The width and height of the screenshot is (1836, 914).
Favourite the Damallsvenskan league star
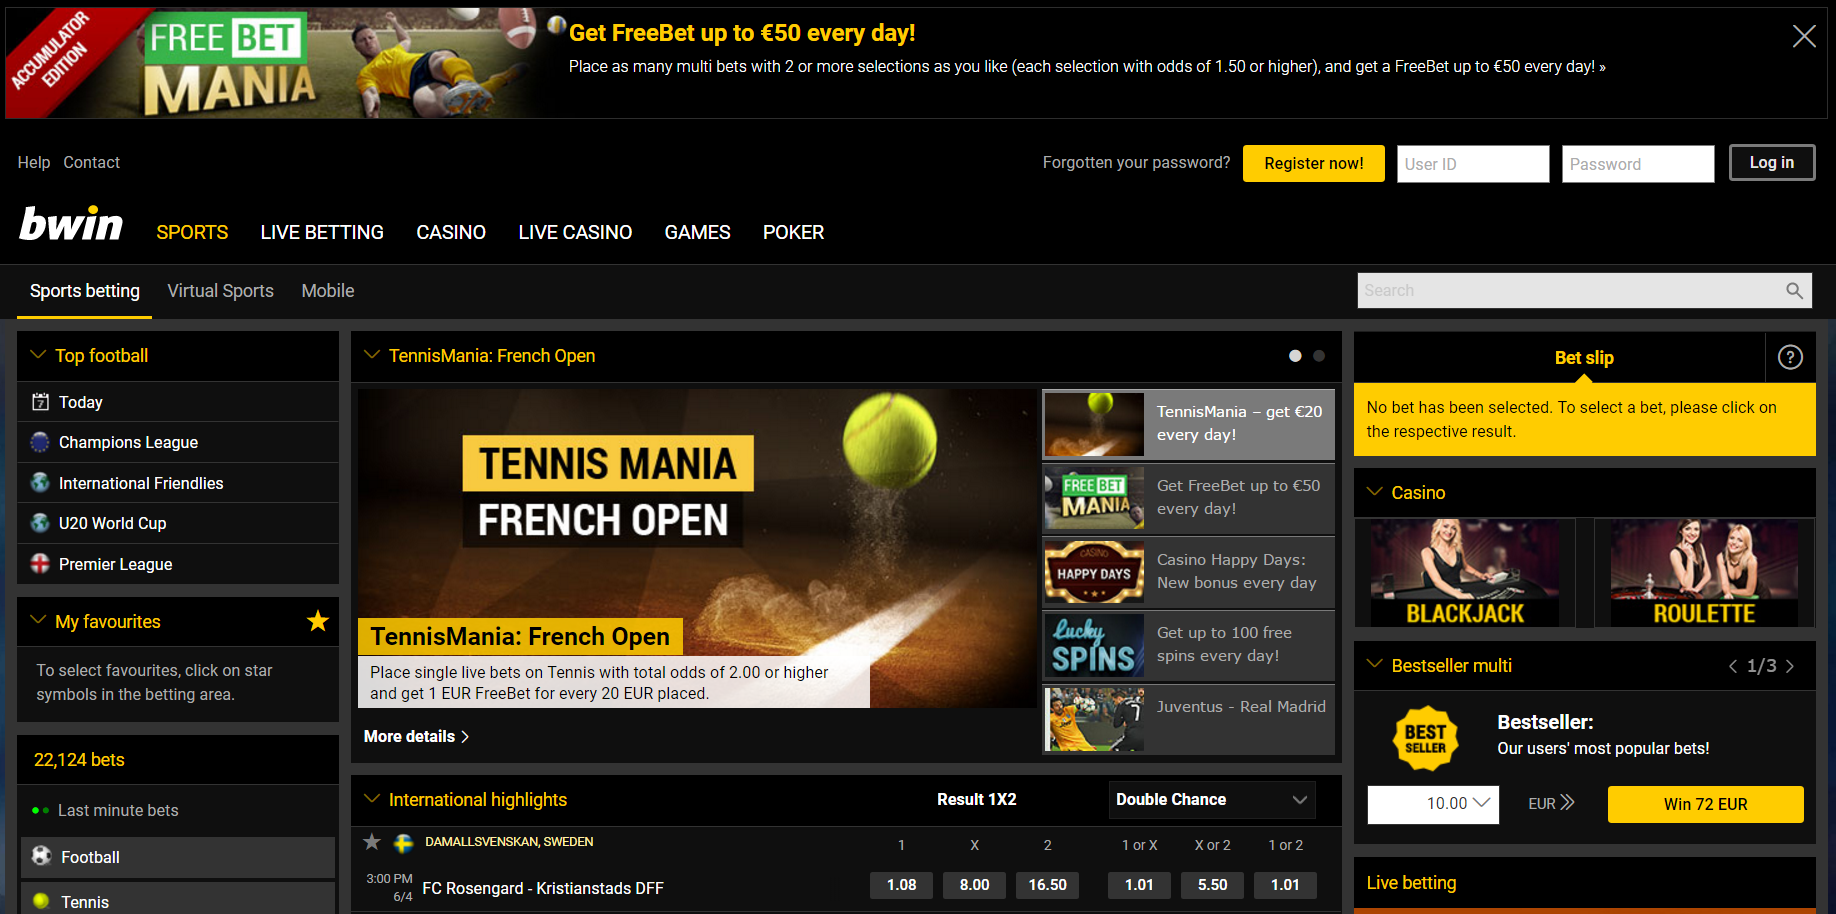pos(372,842)
